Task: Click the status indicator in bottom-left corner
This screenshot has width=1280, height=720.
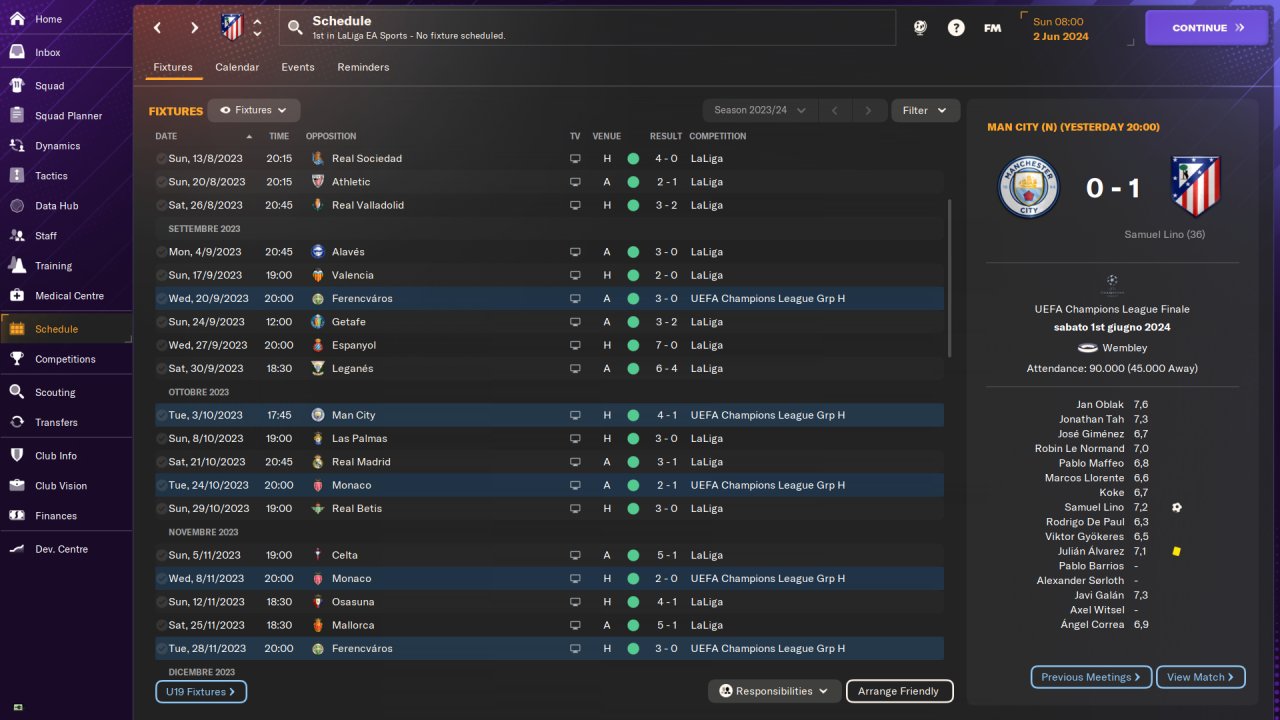Action: [18, 708]
